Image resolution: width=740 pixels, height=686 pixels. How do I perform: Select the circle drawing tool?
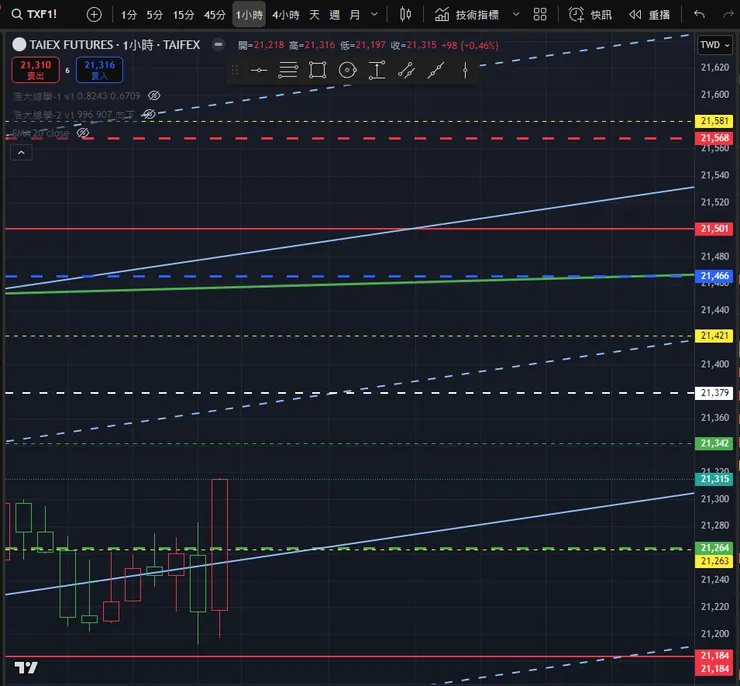[347, 70]
